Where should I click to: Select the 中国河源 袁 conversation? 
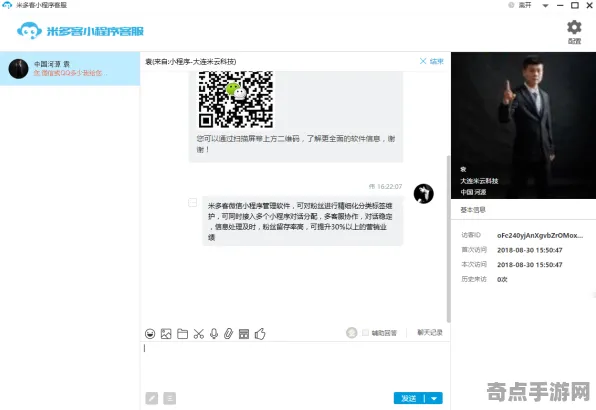[70, 69]
